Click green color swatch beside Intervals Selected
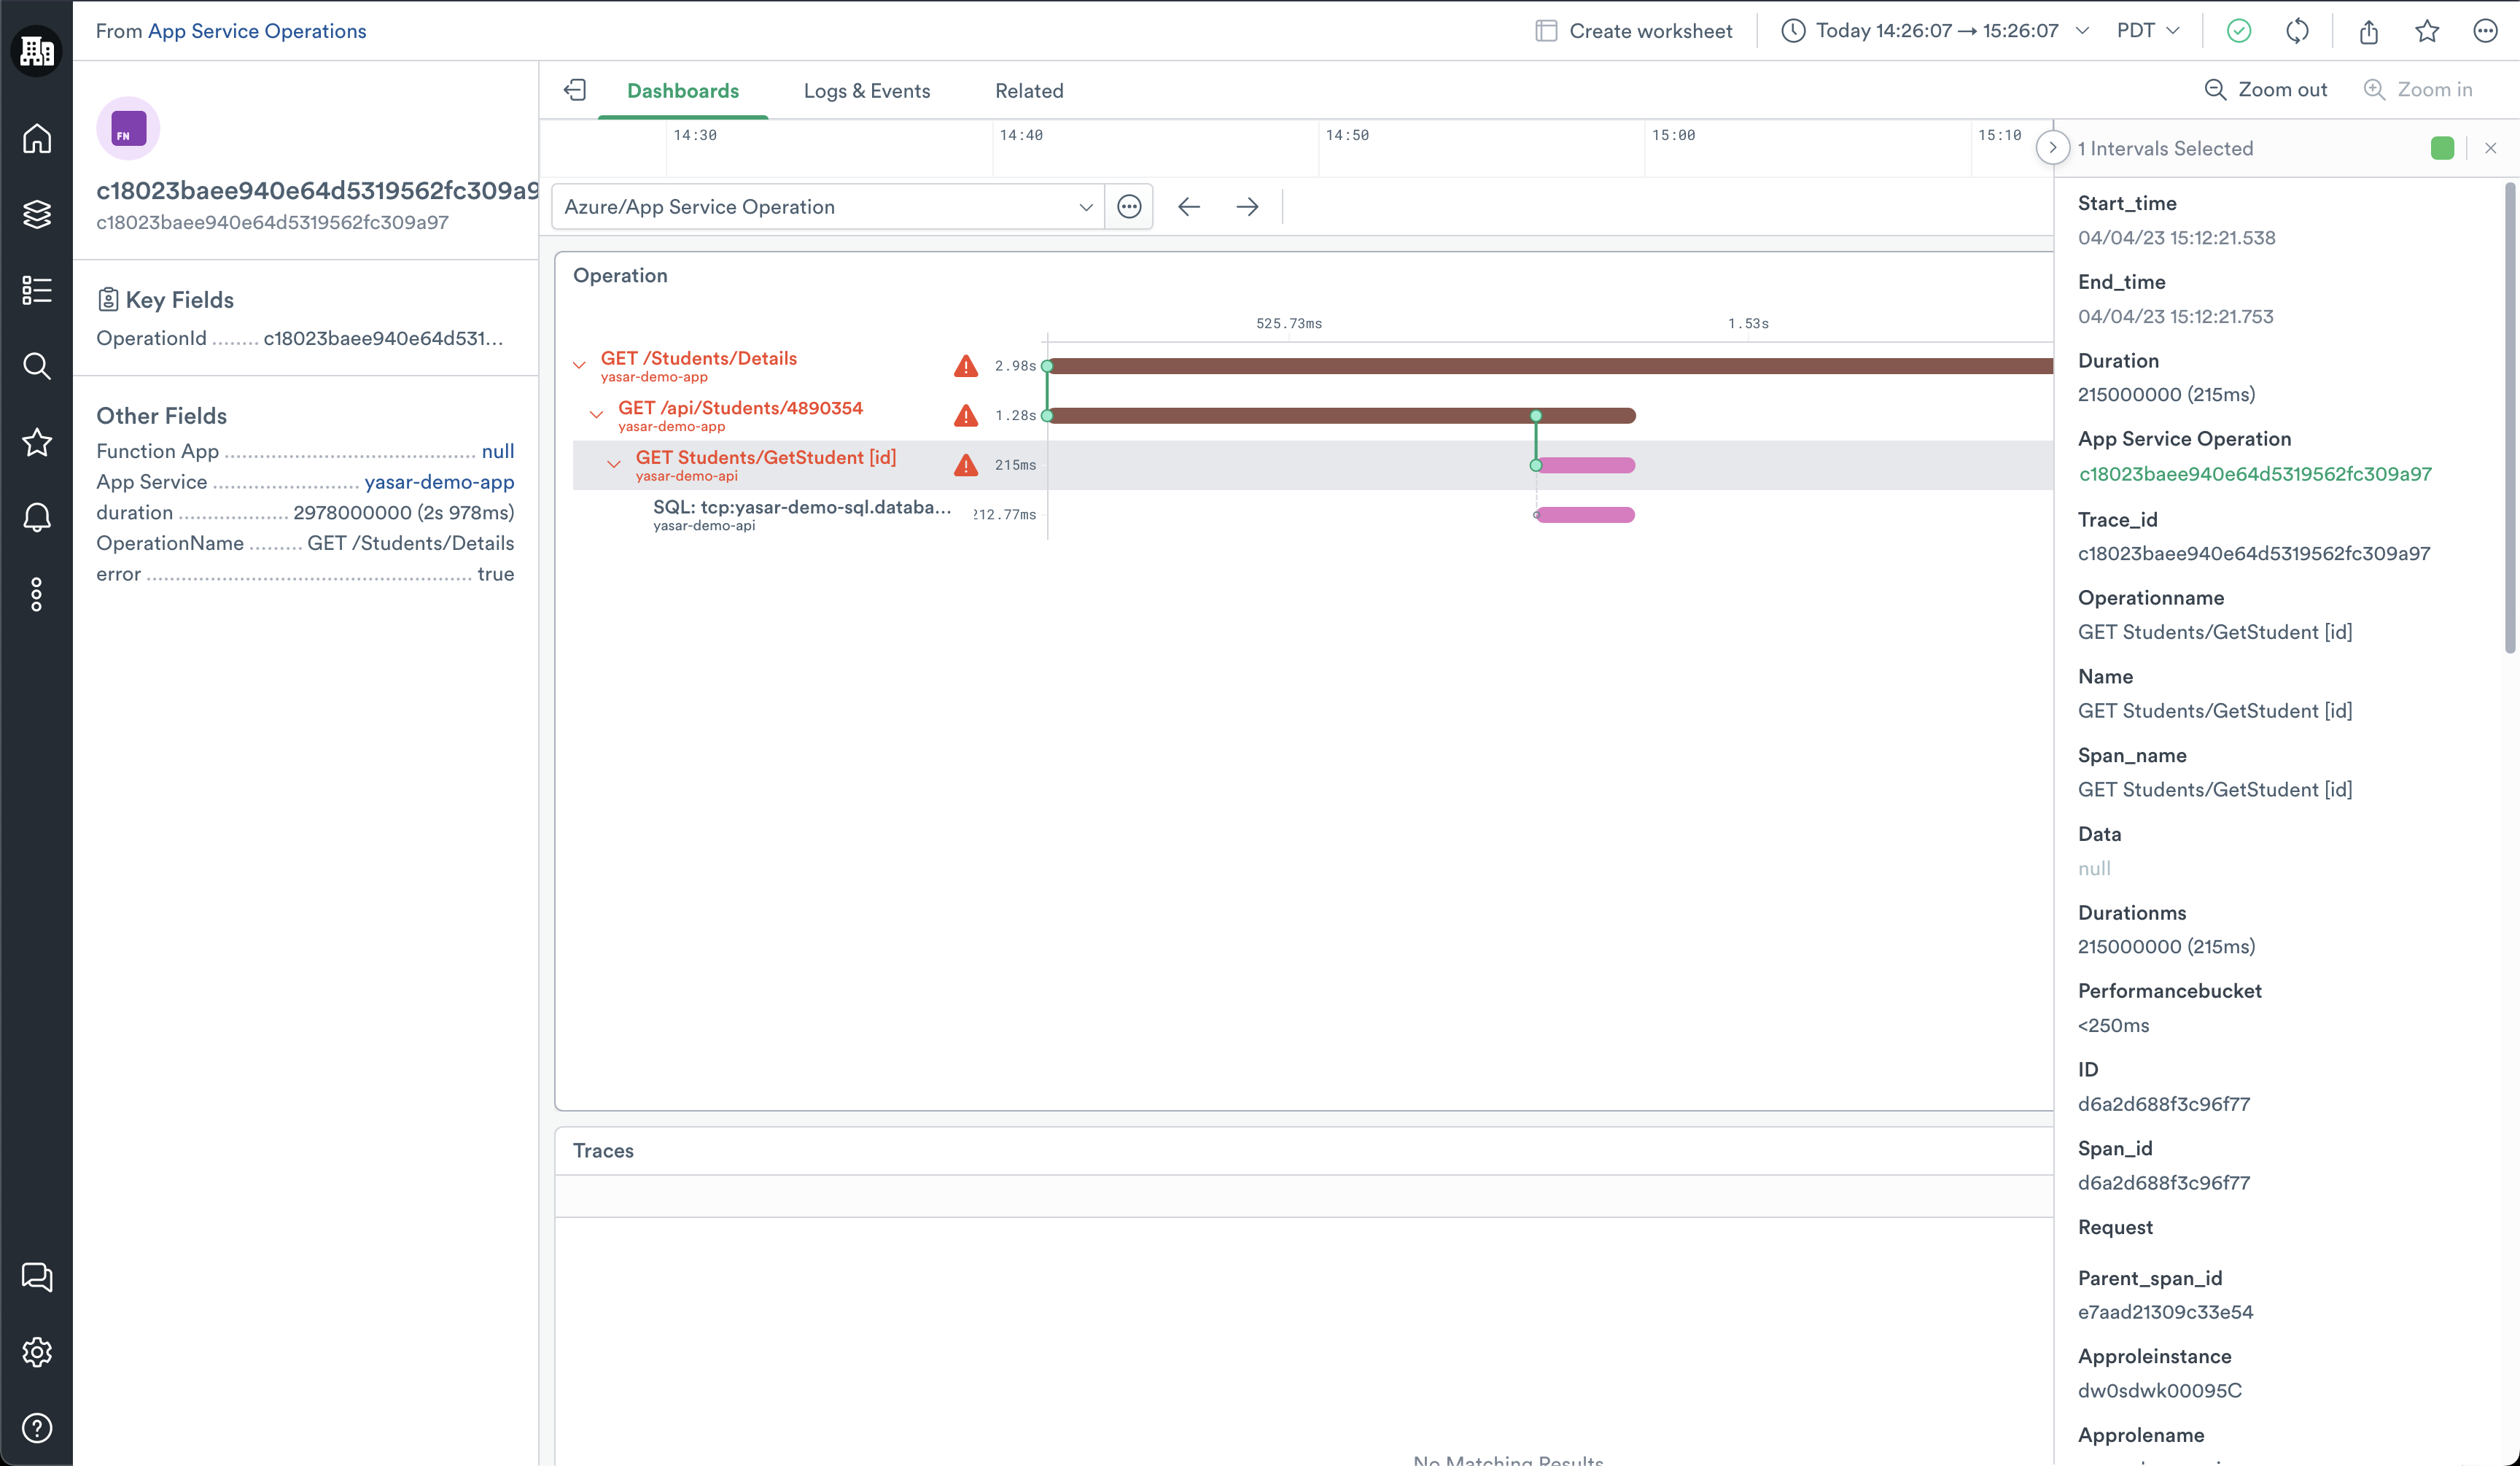2520x1466 pixels. pos(2442,148)
